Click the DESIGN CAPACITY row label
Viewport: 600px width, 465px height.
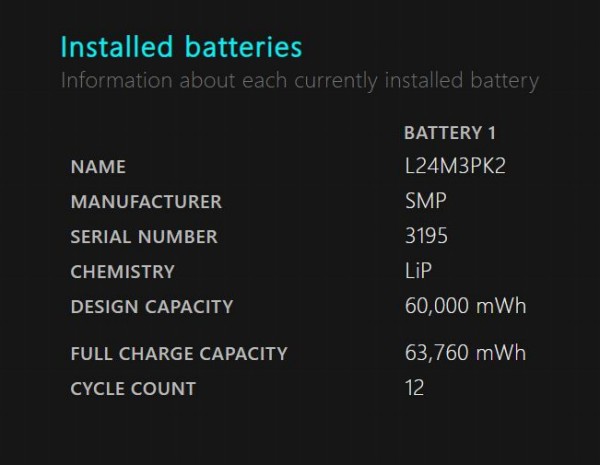(x=151, y=307)
